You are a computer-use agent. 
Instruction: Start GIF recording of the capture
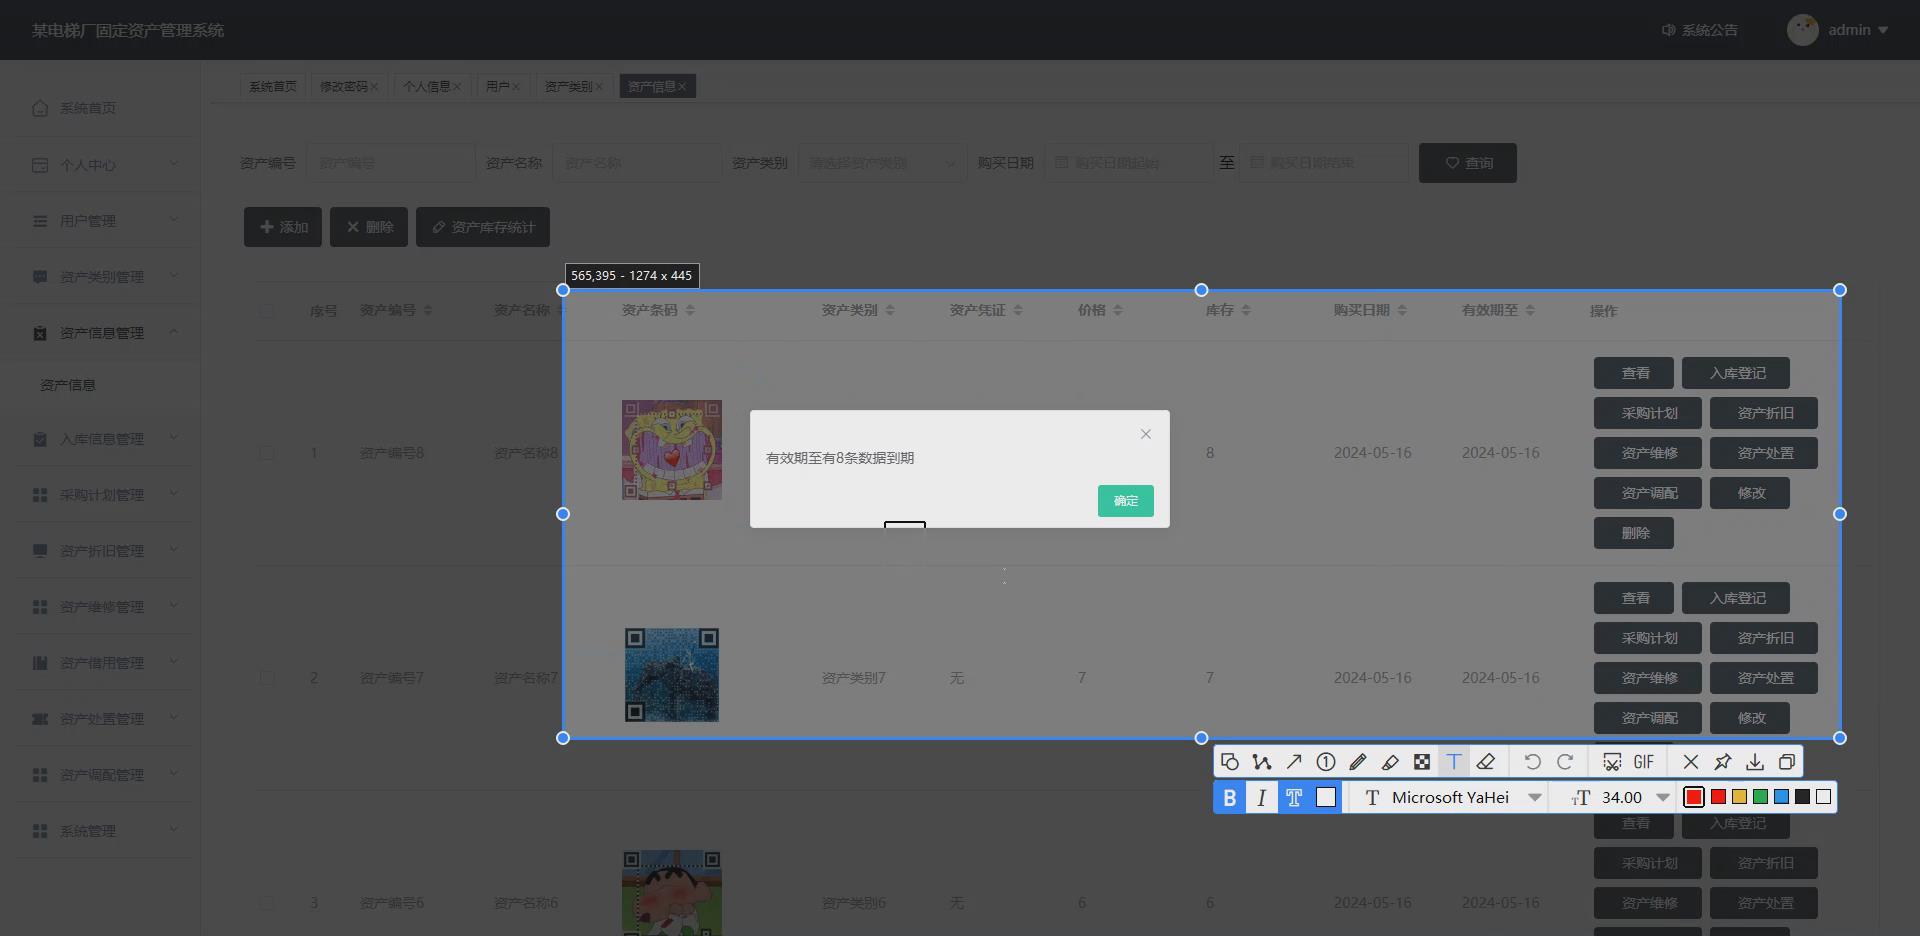(x=1643, y=761)
